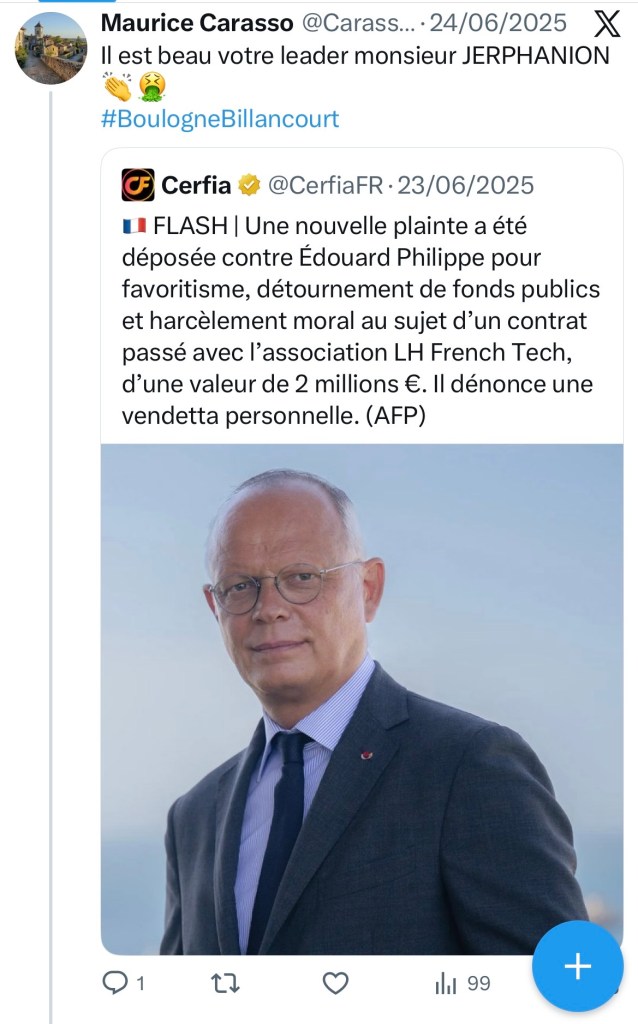
Task: Tap the clapping hands emoji
Action: [117, 88]
